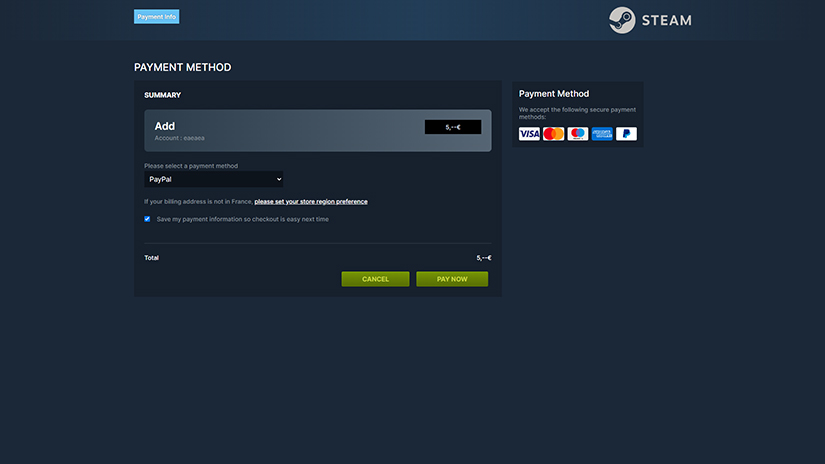Select the Payment Info tab

(156, 17)
